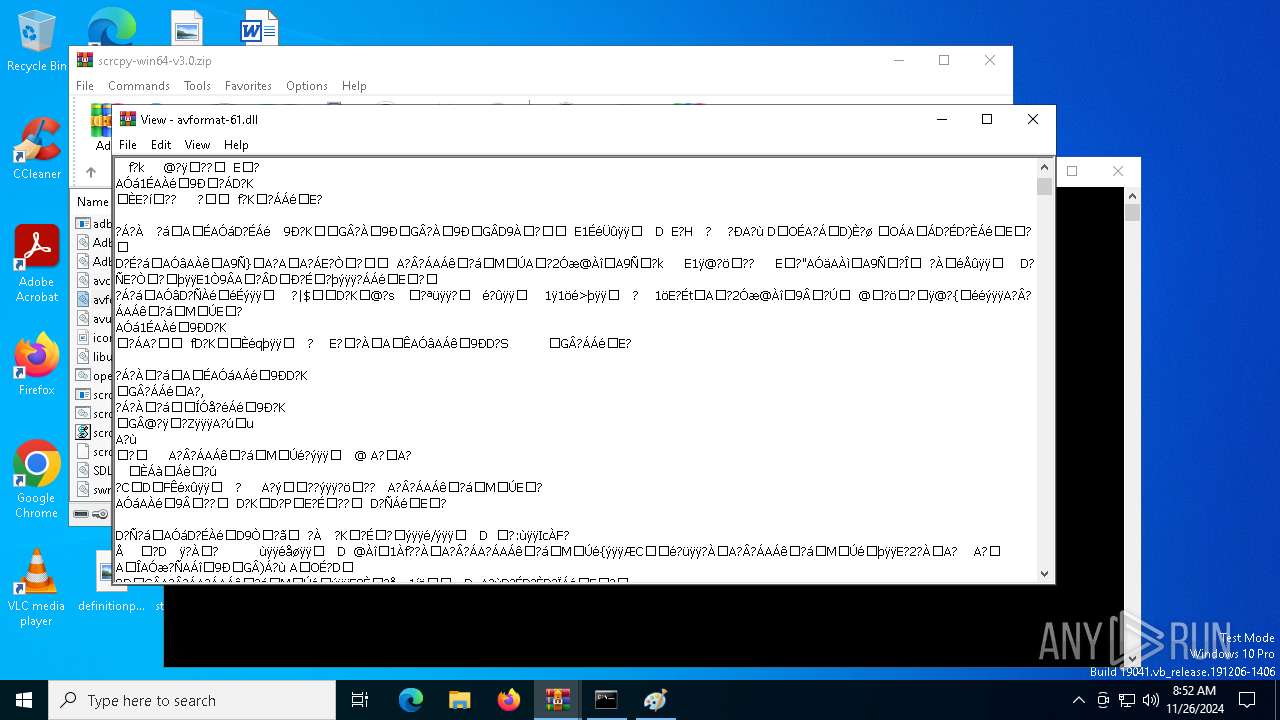Click the console window scrollbar up arrow

[1132, 194]
